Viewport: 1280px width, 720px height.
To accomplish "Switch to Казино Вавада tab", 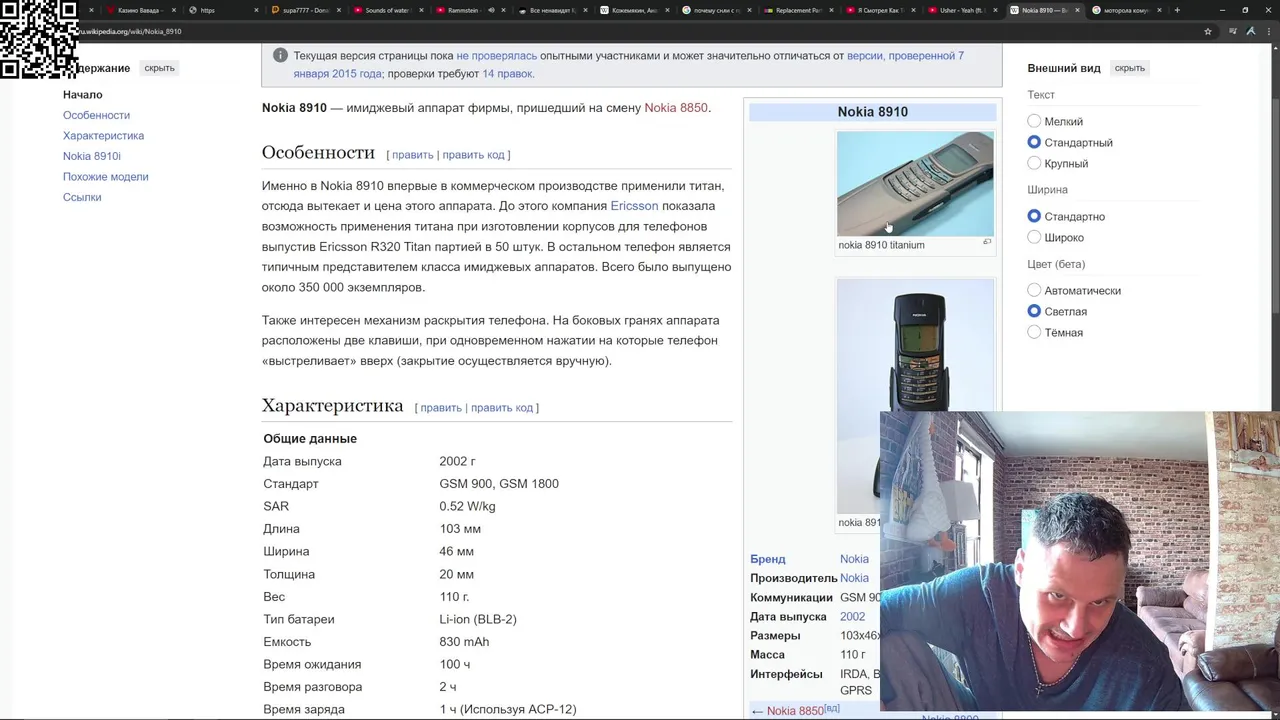I will coord(140,10).
